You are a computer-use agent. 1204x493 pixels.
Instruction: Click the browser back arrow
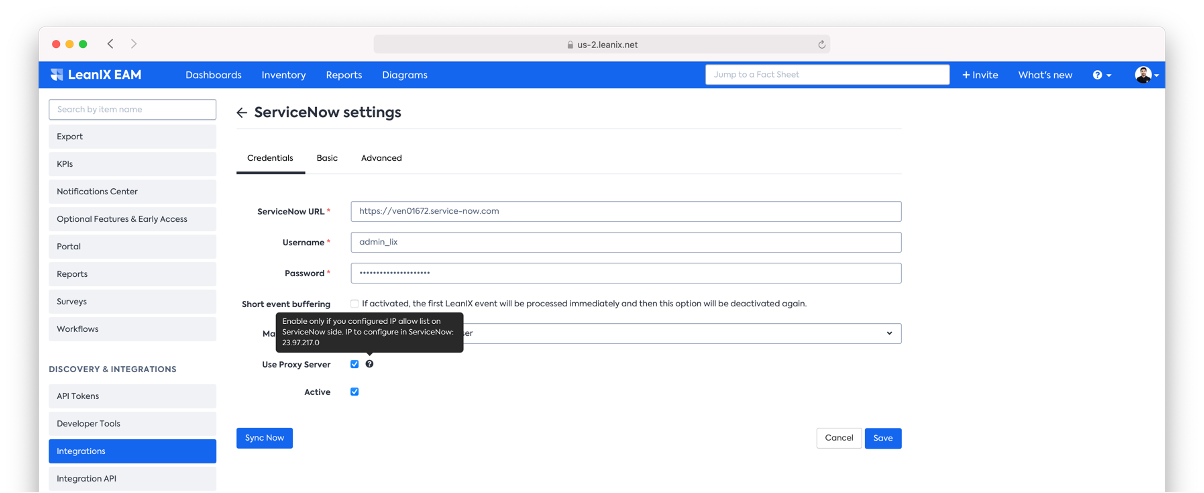click(x=110, y=44)
